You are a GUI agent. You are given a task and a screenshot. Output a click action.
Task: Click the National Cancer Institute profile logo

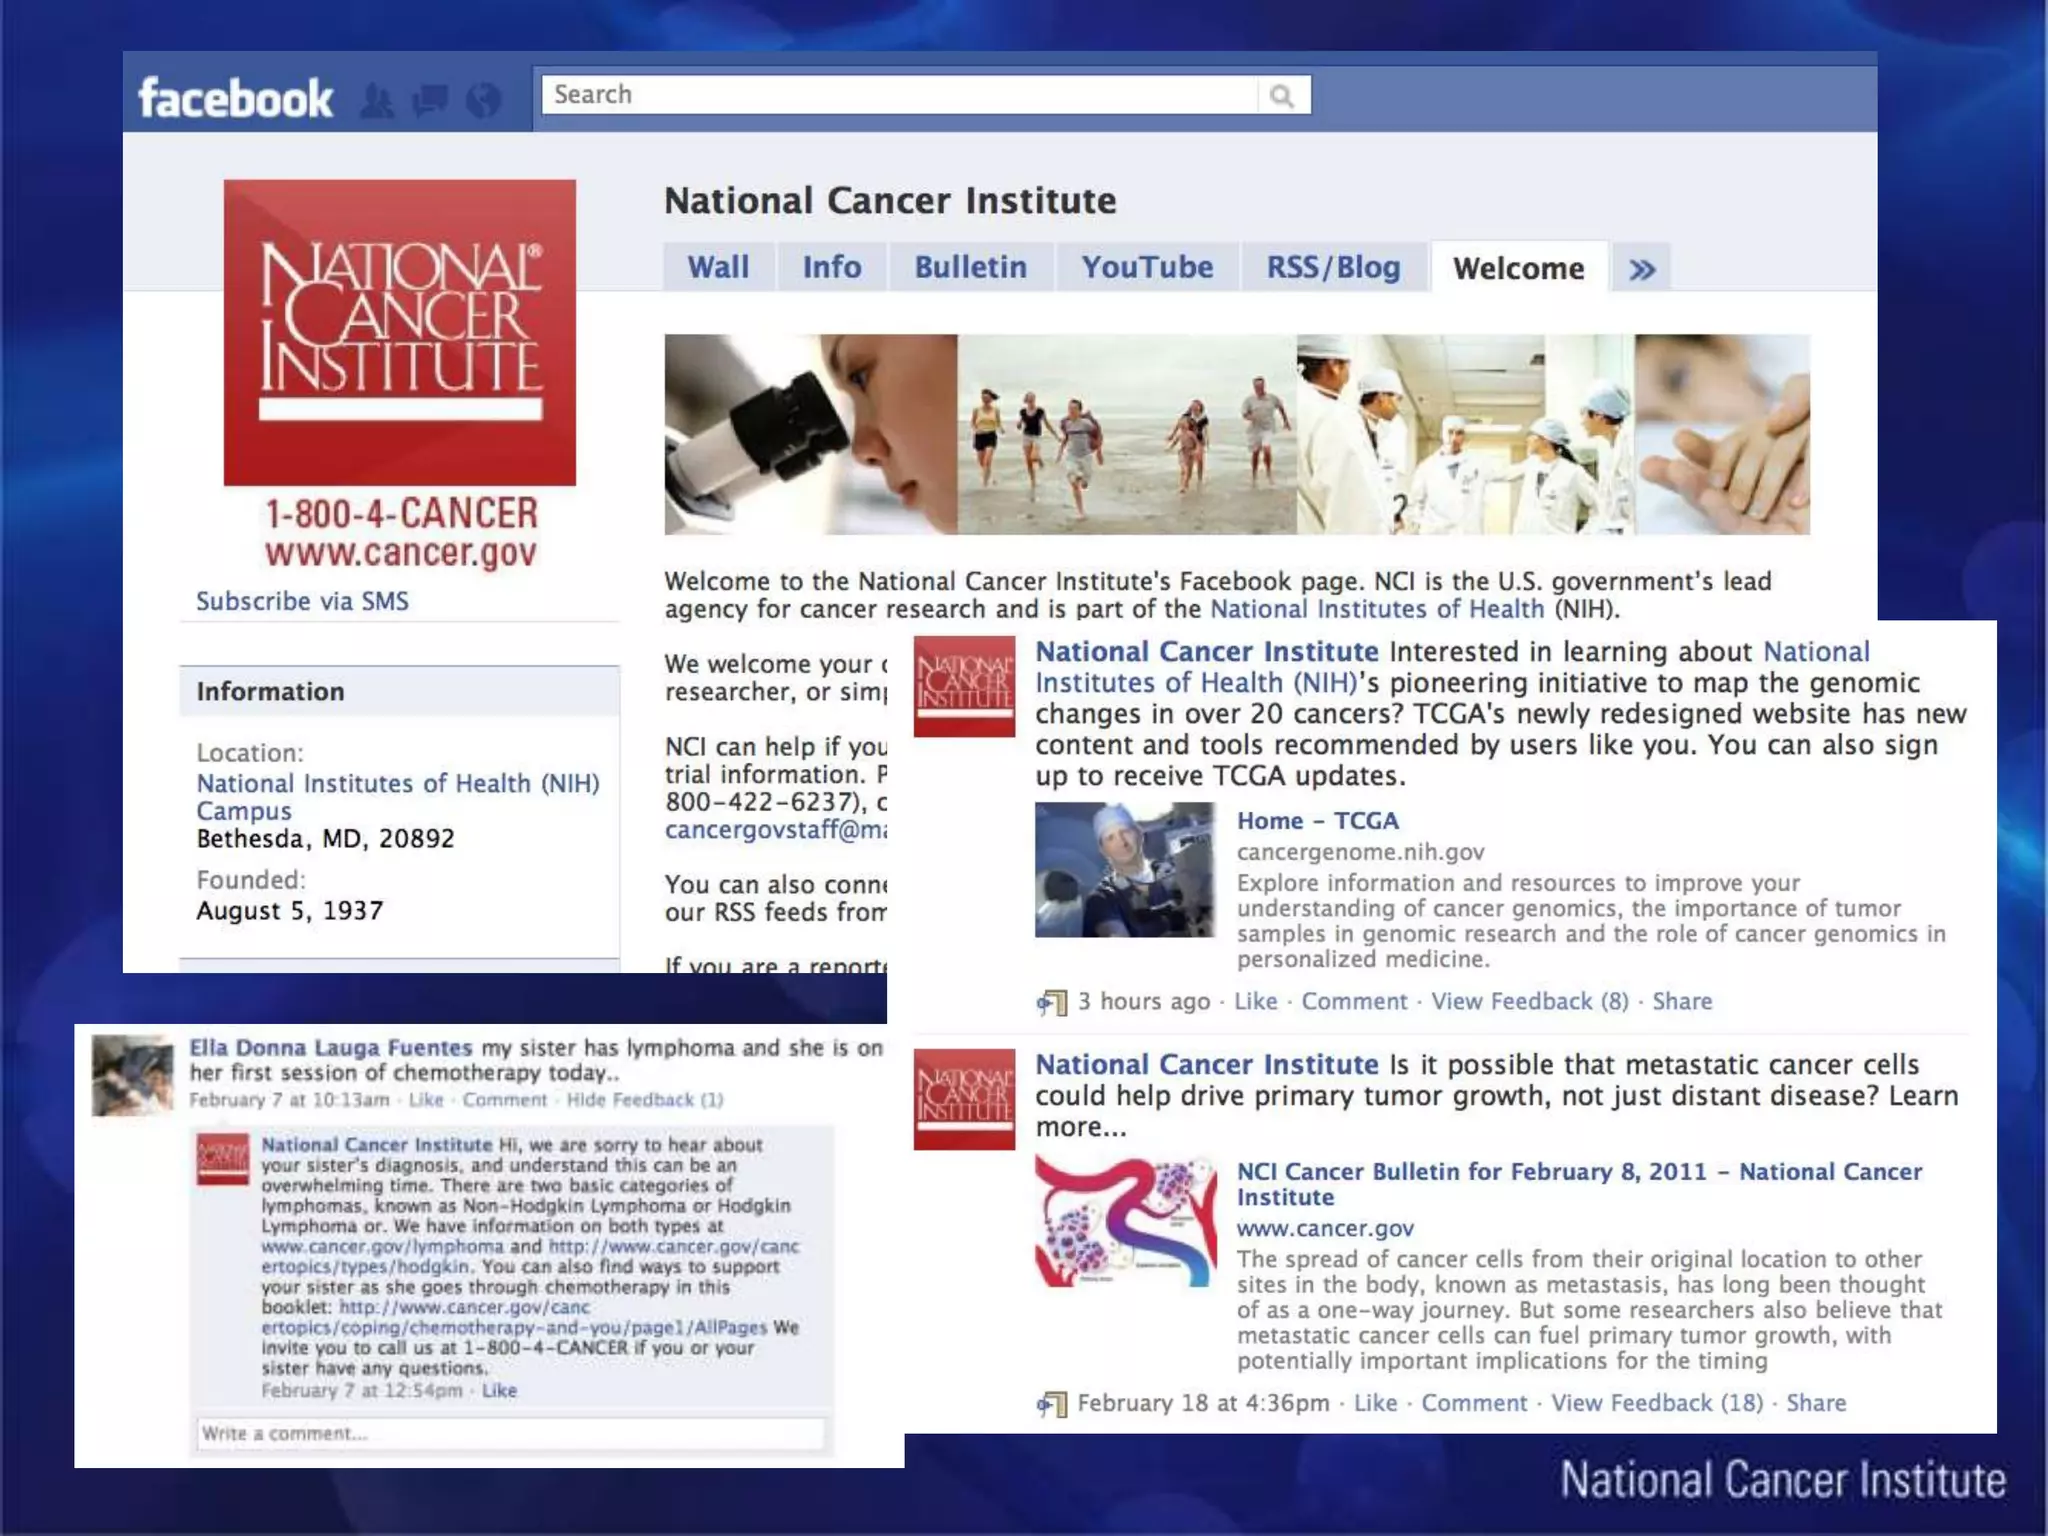pyautogui.click(x=399, y=332)
